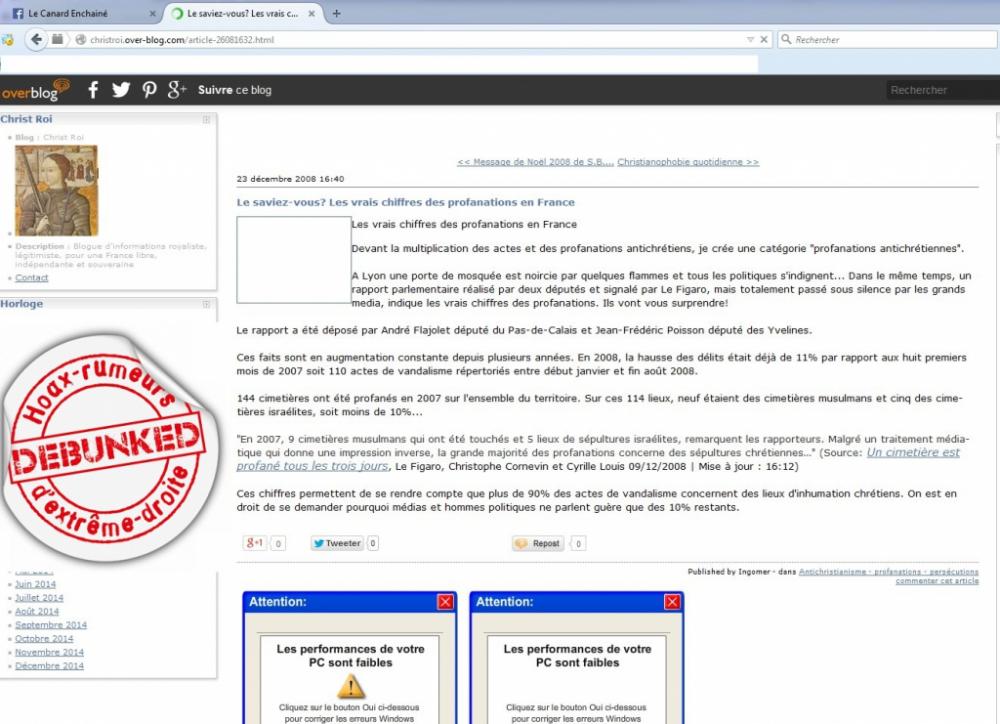Image resolution: width=1000 pixels, height=724 pixels.
Task: Stop loading the page with the X button
Action: 764,40
